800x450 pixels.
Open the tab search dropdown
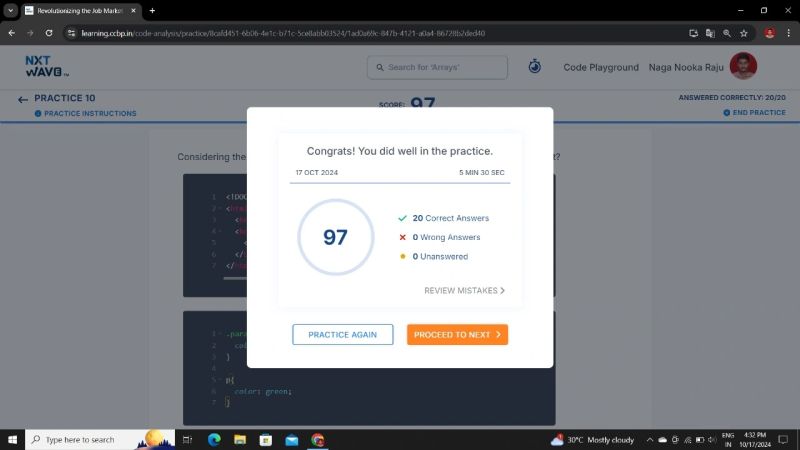coord(10,10)
